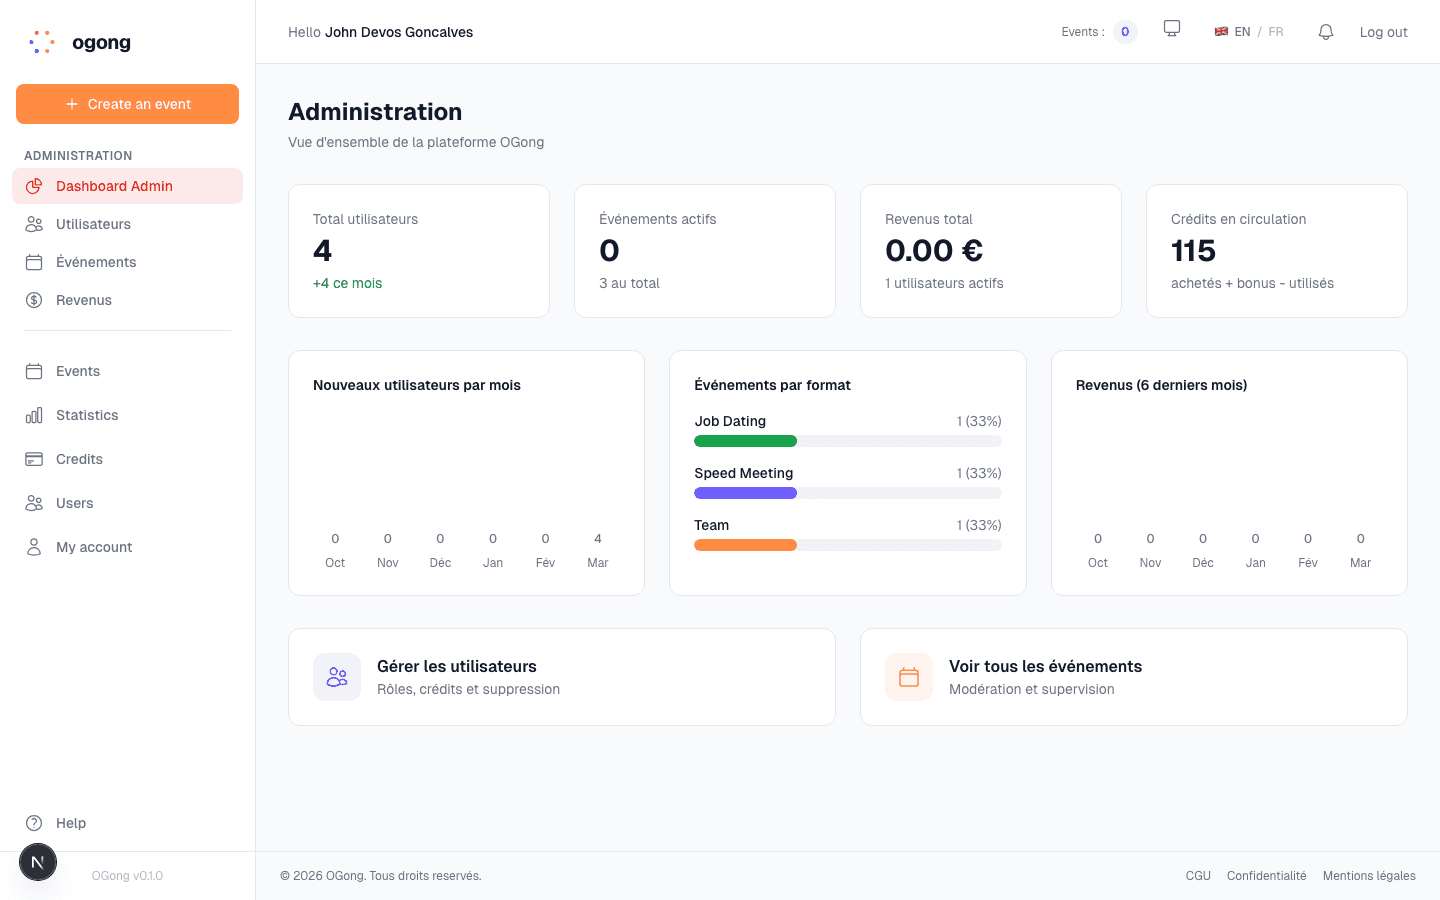Select the Événements calendar icon in sidebar
The height and width of the screenshot is (900, 1440).
point(34,262)
